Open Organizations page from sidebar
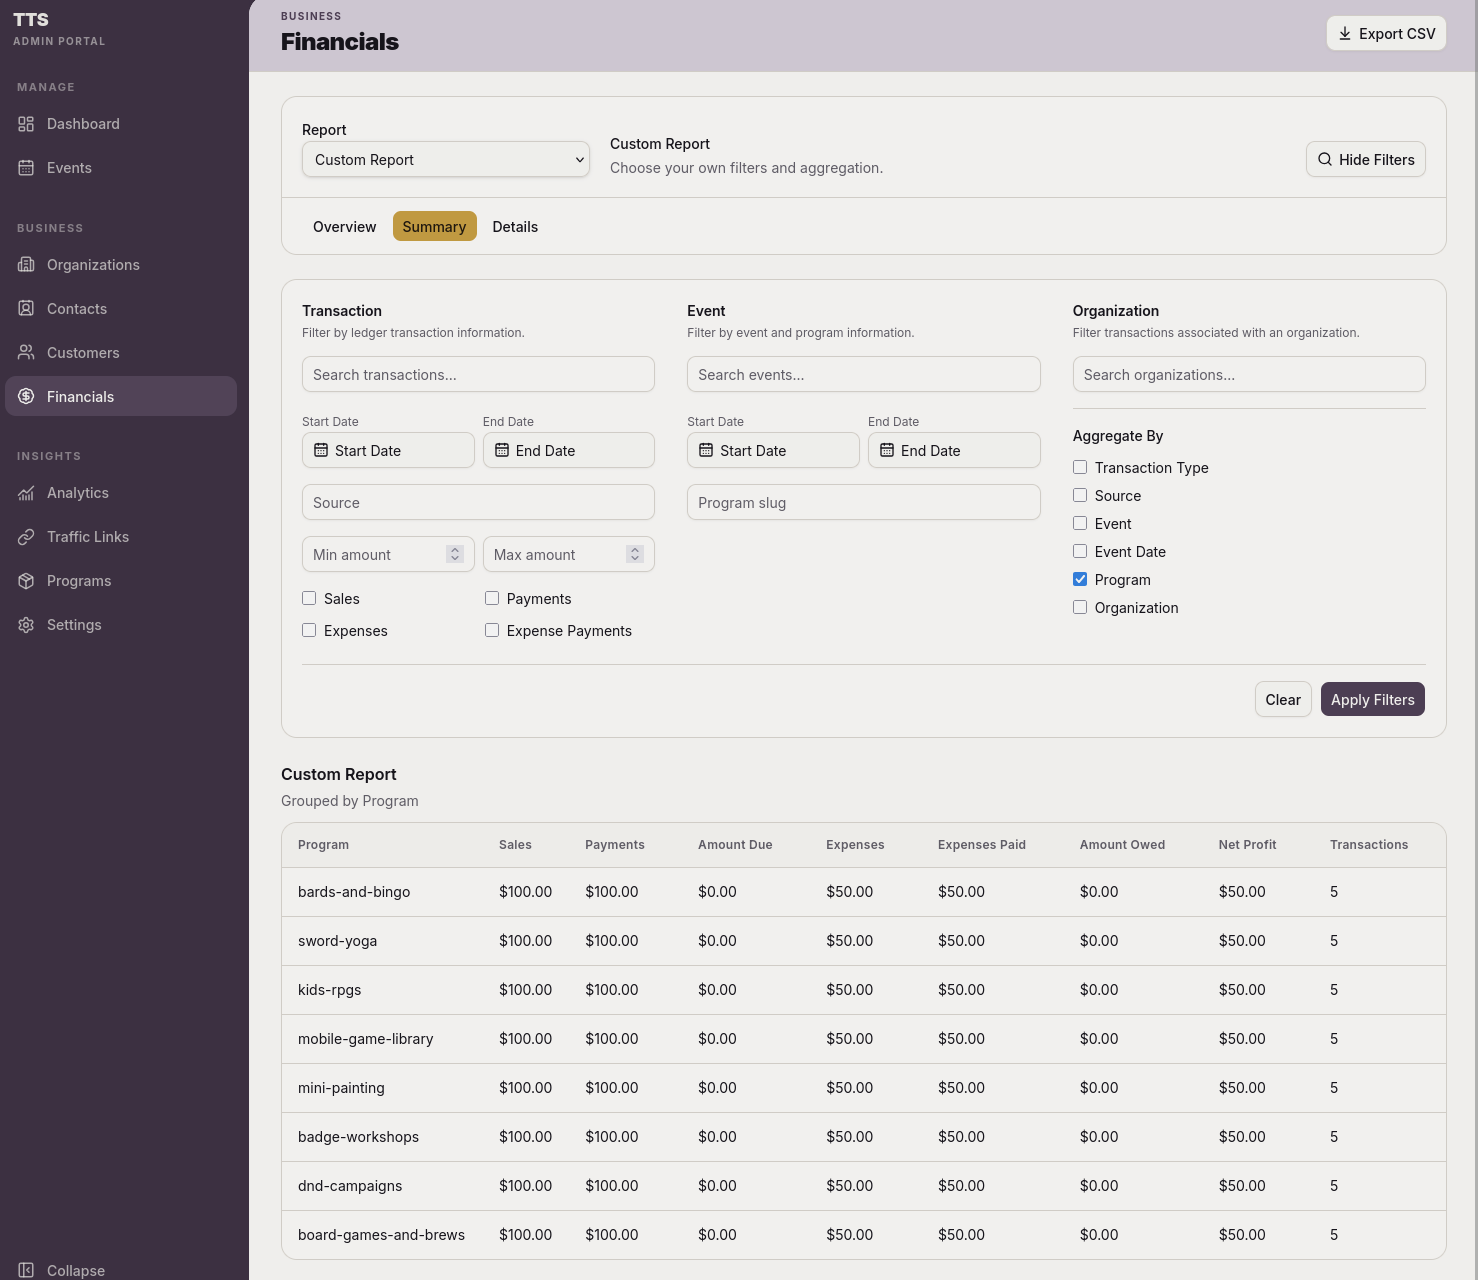This screenshot has width=1478, height=1280. click(121, 265)
